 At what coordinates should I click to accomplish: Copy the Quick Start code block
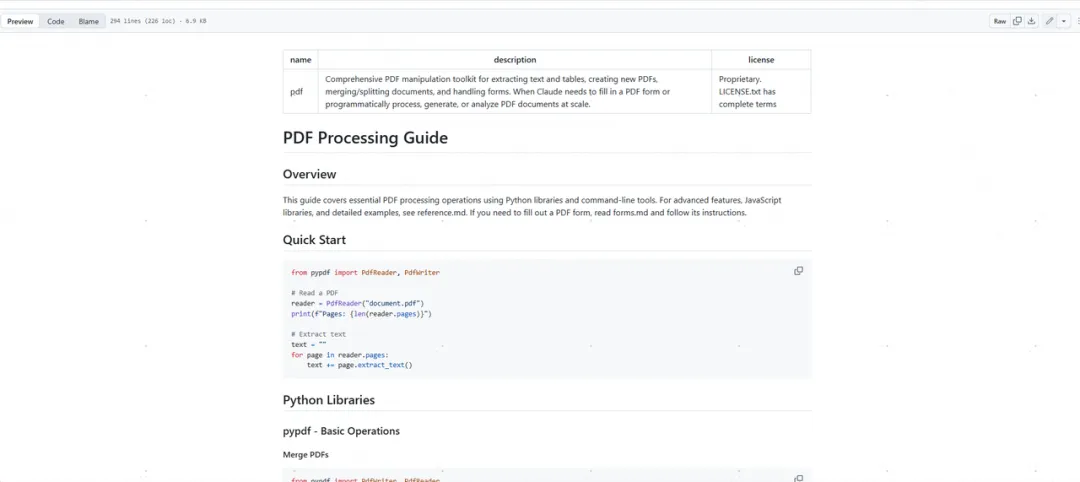coord(798,271)
